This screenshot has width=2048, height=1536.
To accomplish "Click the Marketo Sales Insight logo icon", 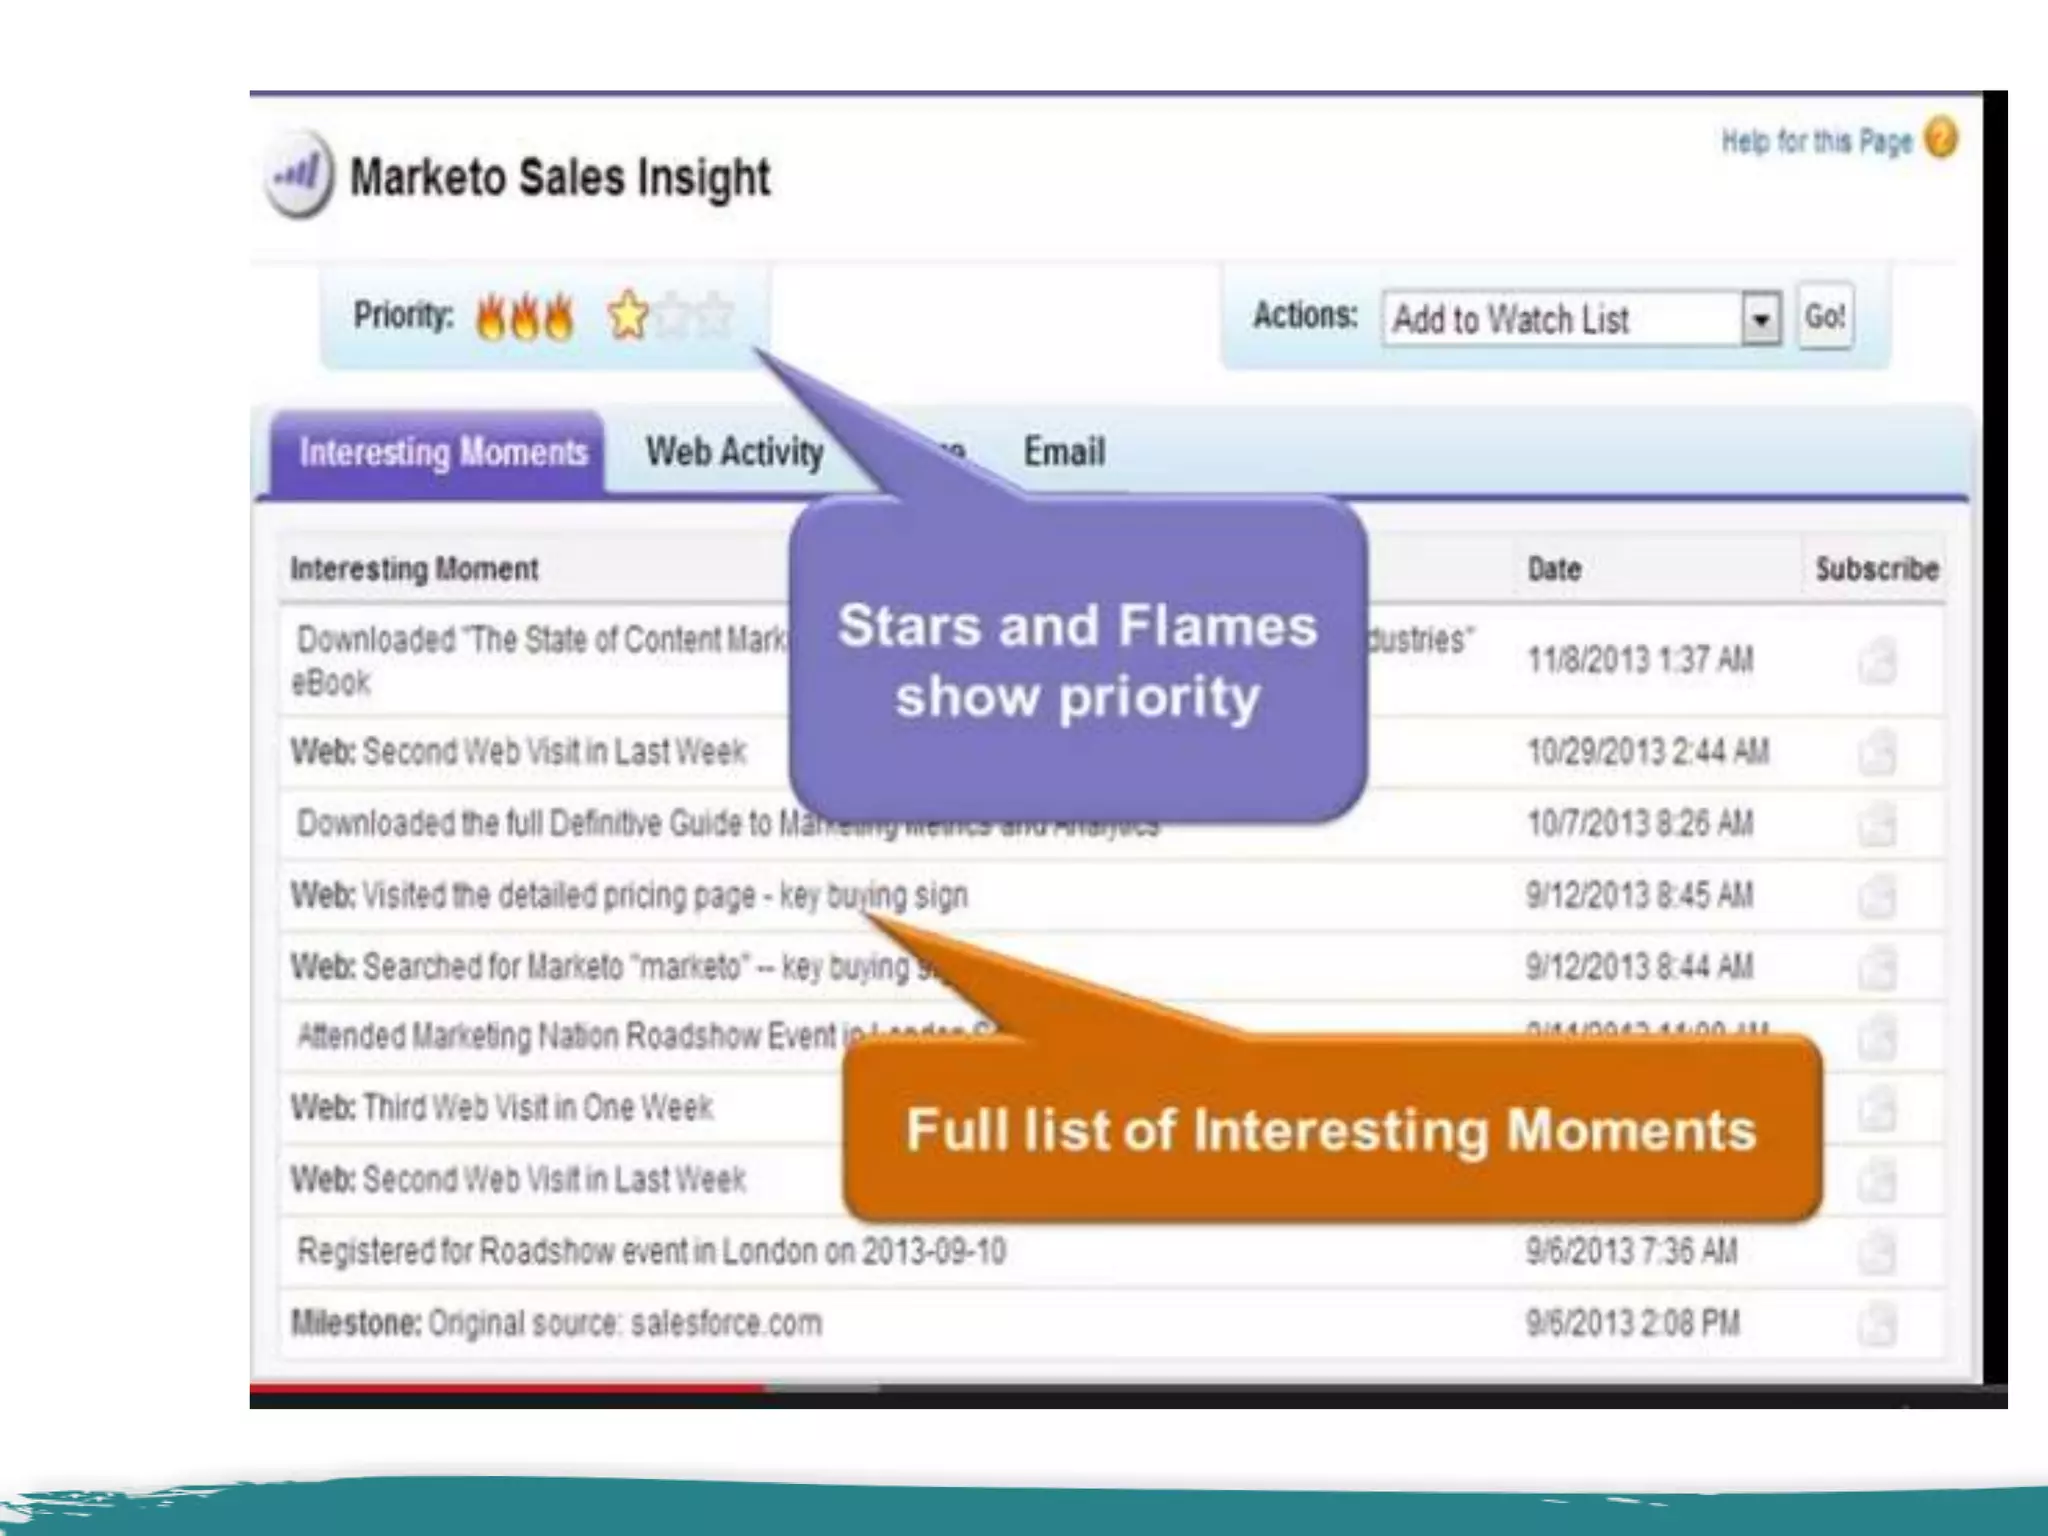I will [x=298, y=176].
